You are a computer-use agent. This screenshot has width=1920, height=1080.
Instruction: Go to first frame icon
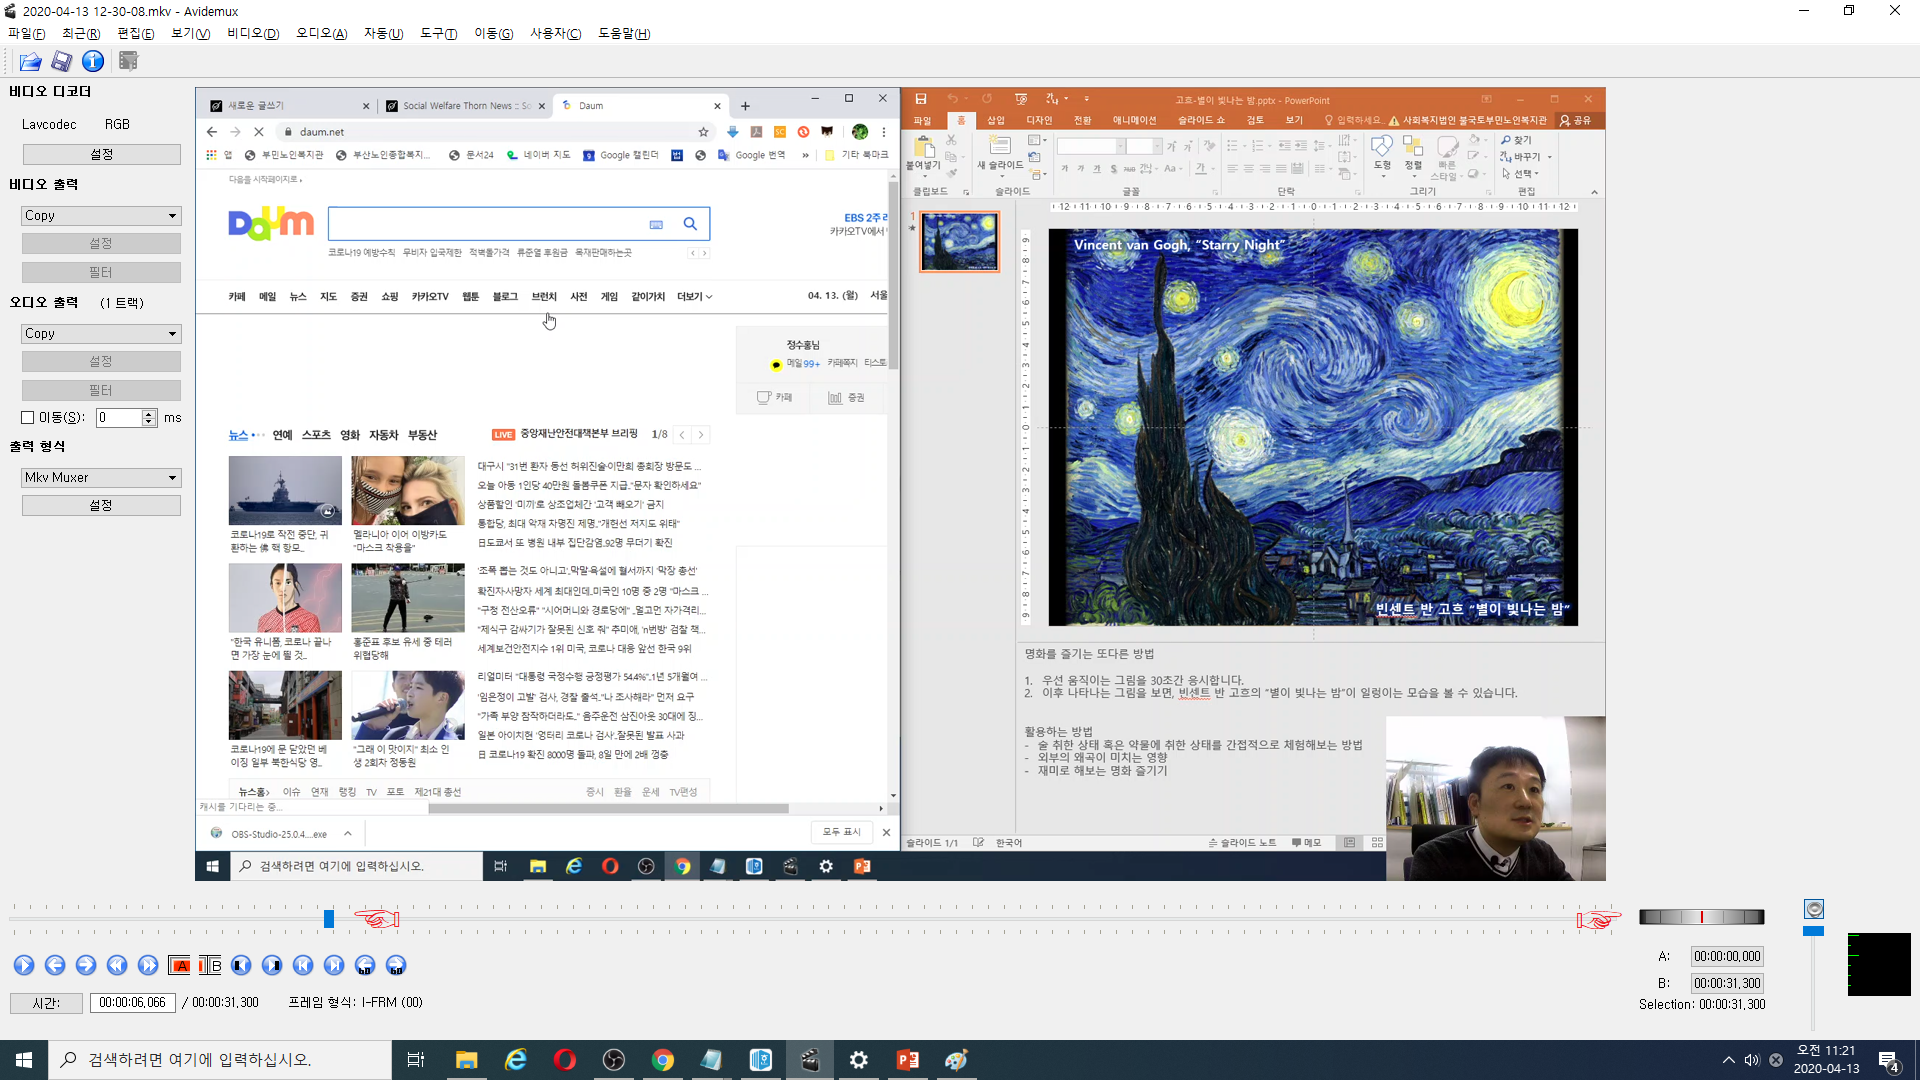click(x=303, y=965)
